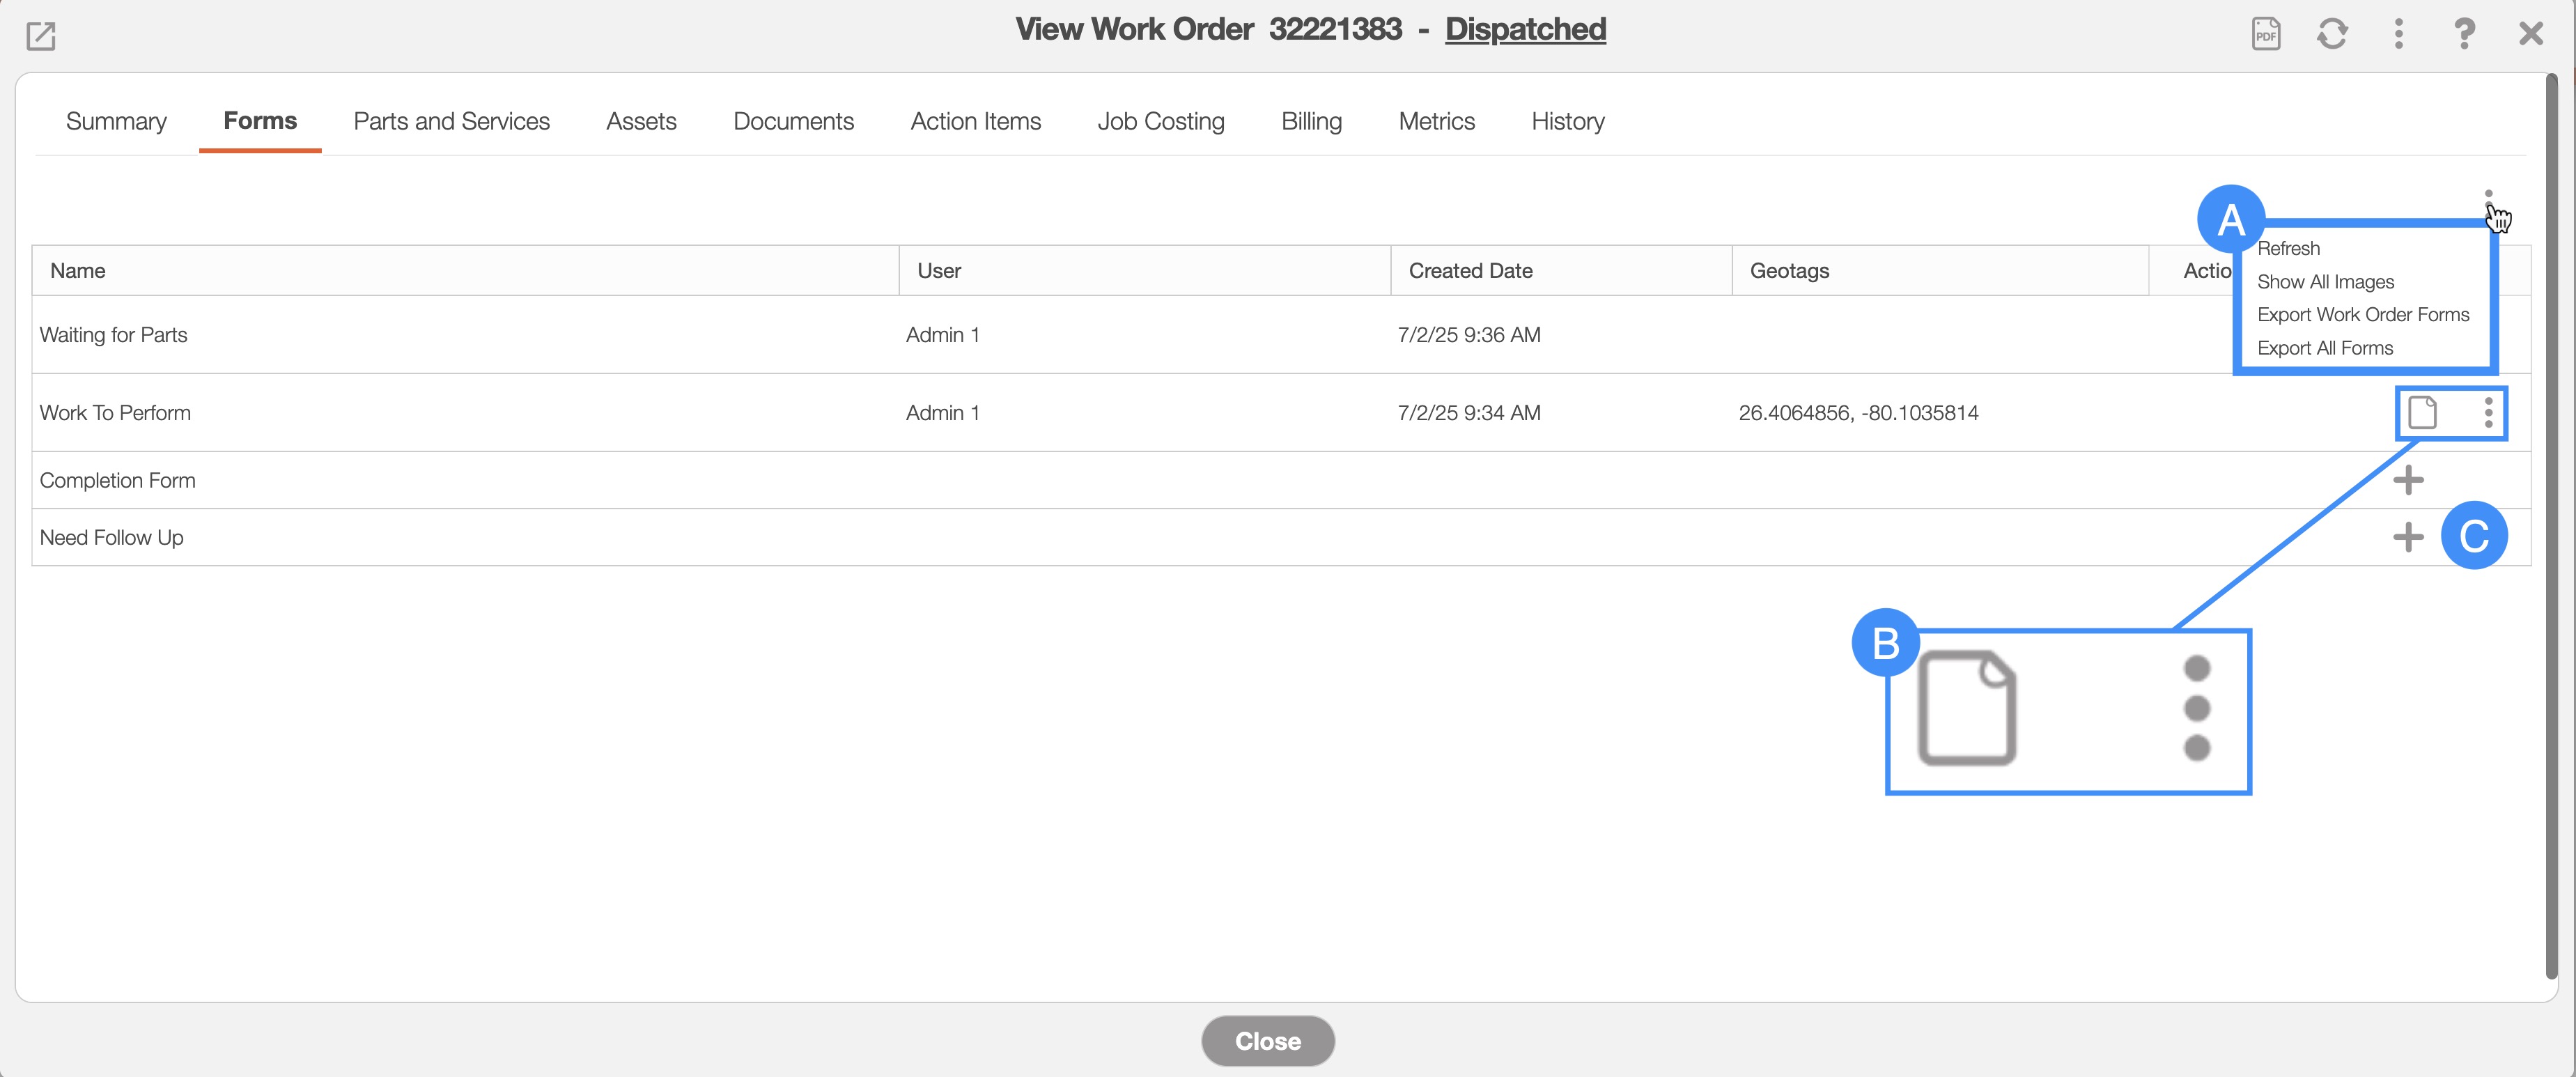Screen dimensions: 2576x1077
Task: Click the PDF export icon
Action: click(x=2265, y=34)
